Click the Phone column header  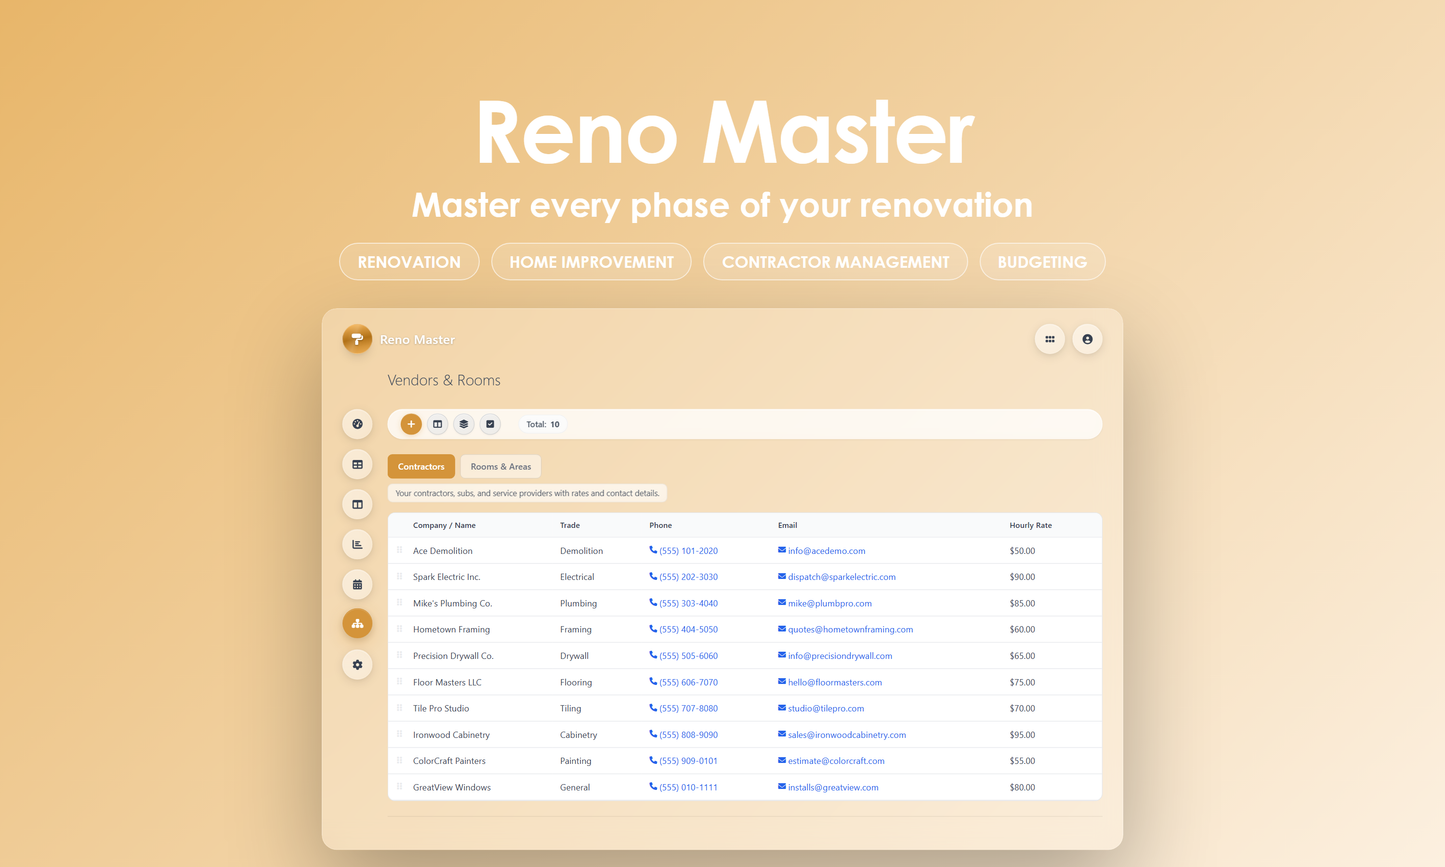tap(660, 525)
